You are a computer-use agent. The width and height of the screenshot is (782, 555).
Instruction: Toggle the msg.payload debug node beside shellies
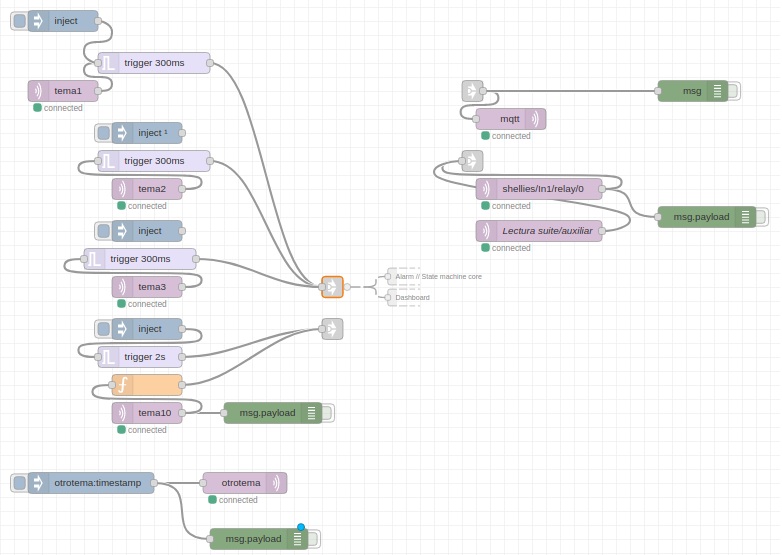tap(761, 217)
